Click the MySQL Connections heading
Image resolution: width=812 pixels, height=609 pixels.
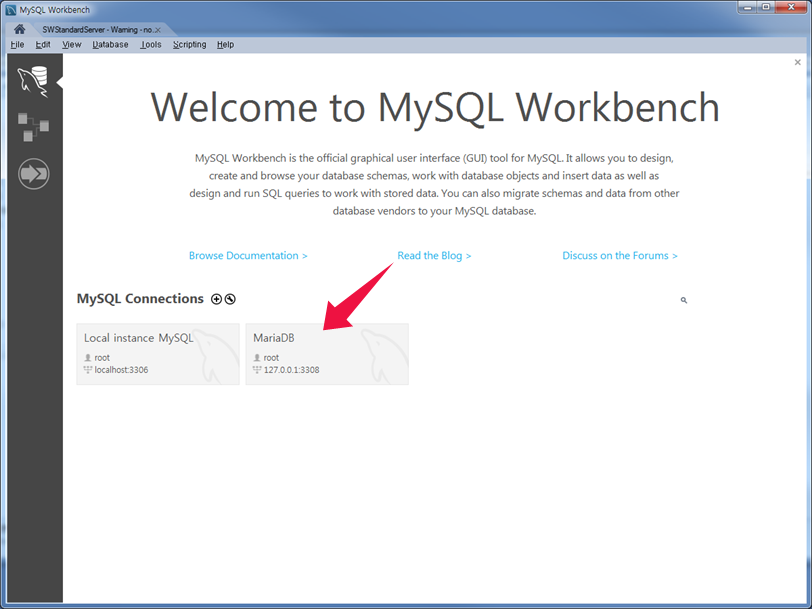tap(140, 299)
